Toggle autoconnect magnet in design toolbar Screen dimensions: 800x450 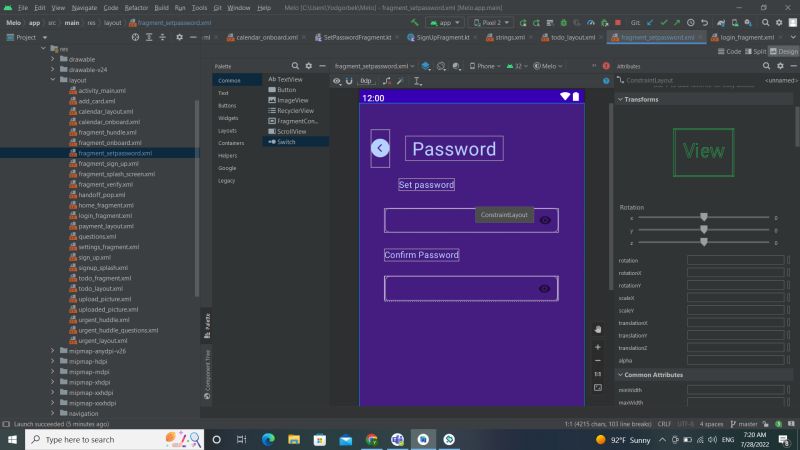click(349, 81)
